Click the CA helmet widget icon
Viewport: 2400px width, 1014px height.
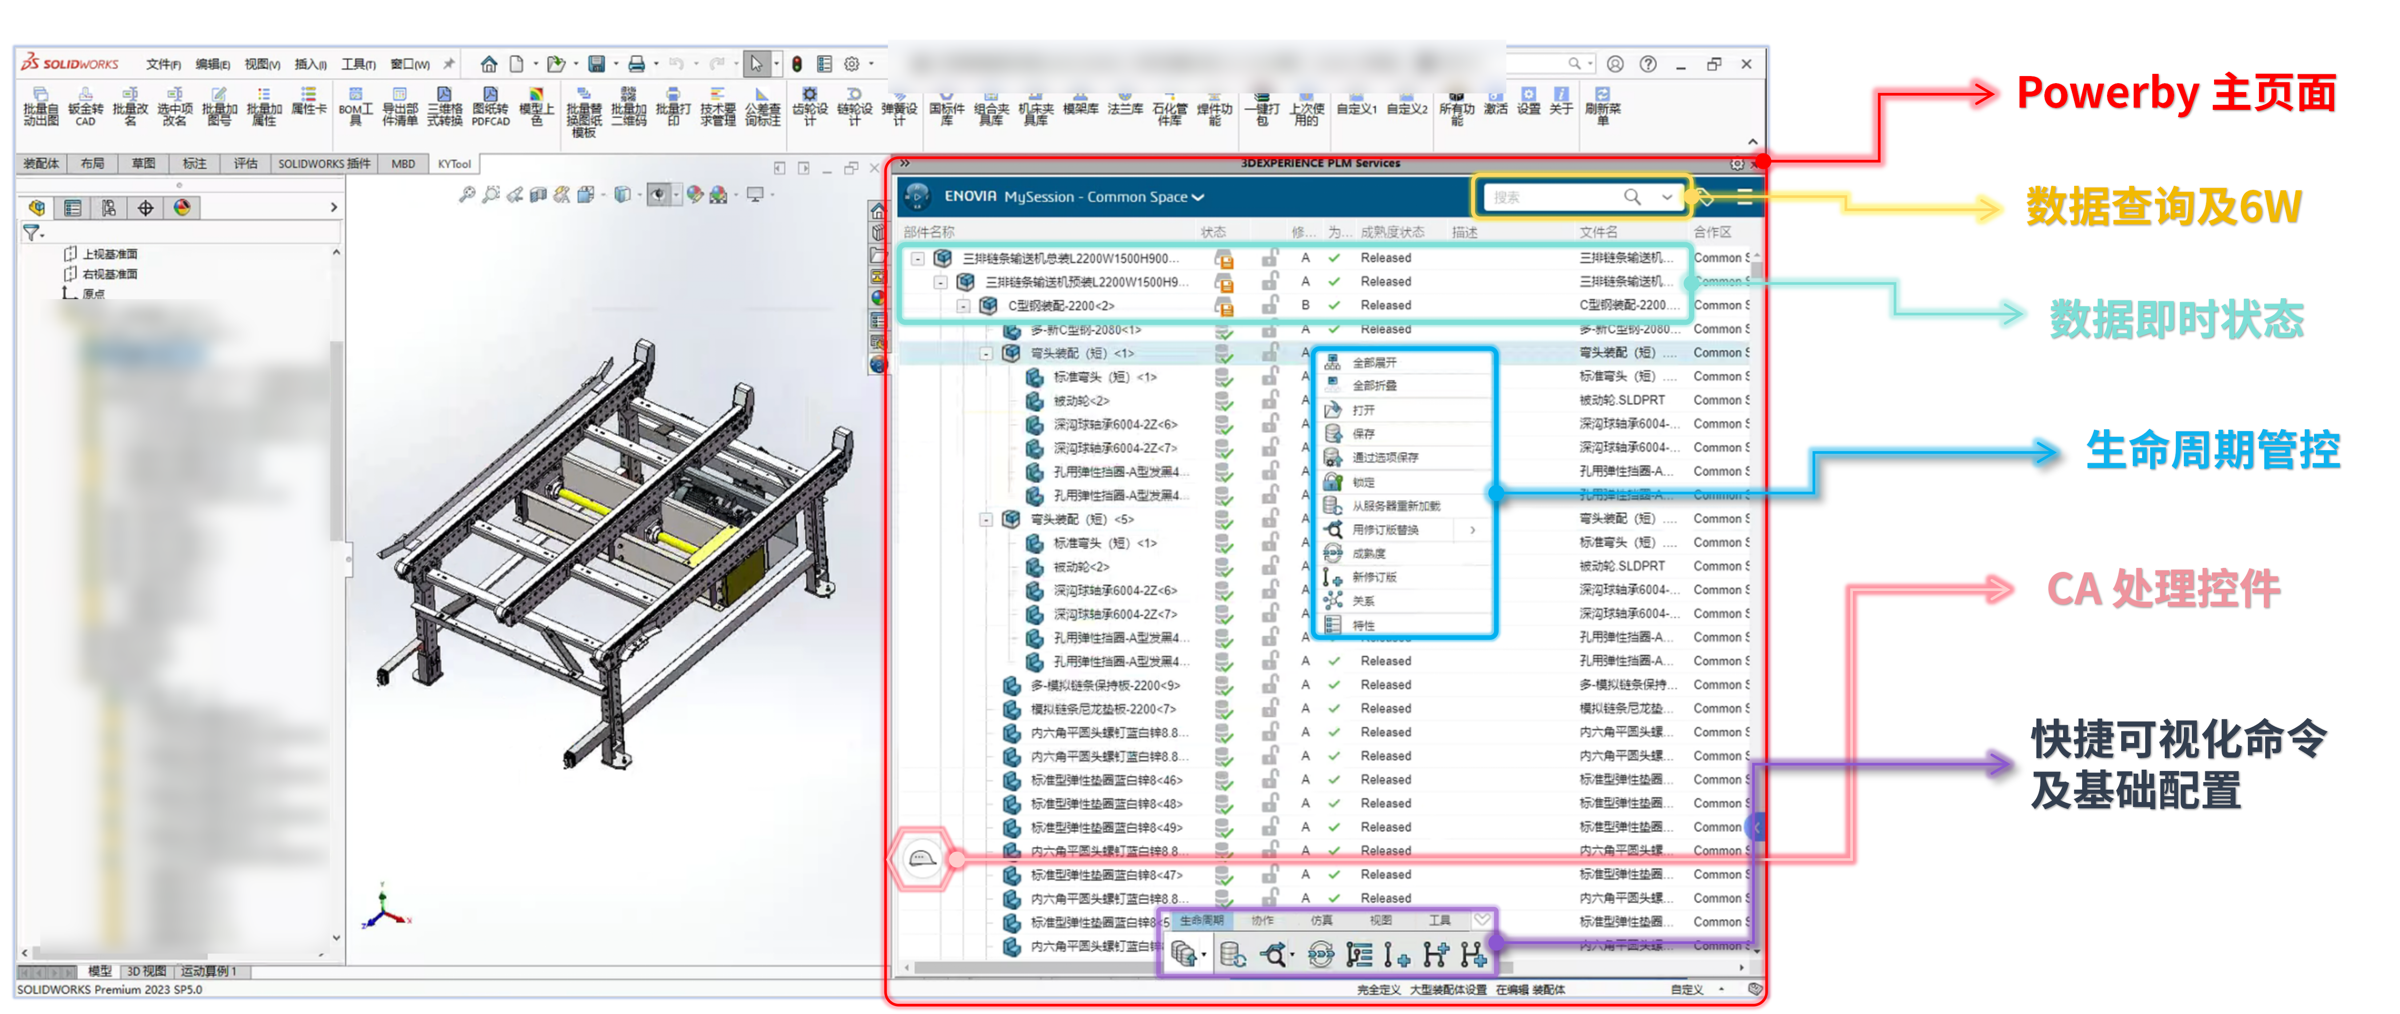[x=921, y=858]
